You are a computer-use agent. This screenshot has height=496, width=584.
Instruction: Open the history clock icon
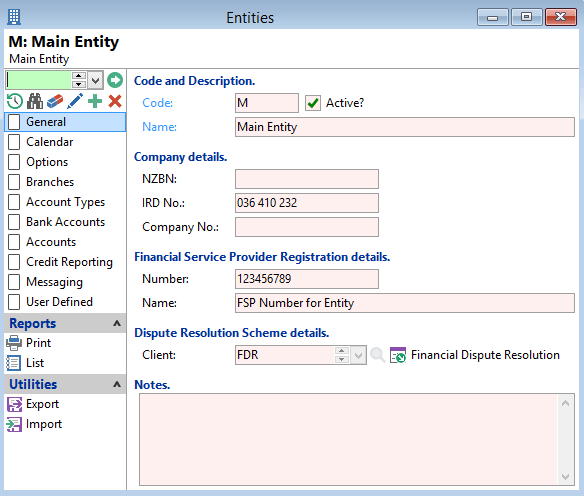click(15, 101)
